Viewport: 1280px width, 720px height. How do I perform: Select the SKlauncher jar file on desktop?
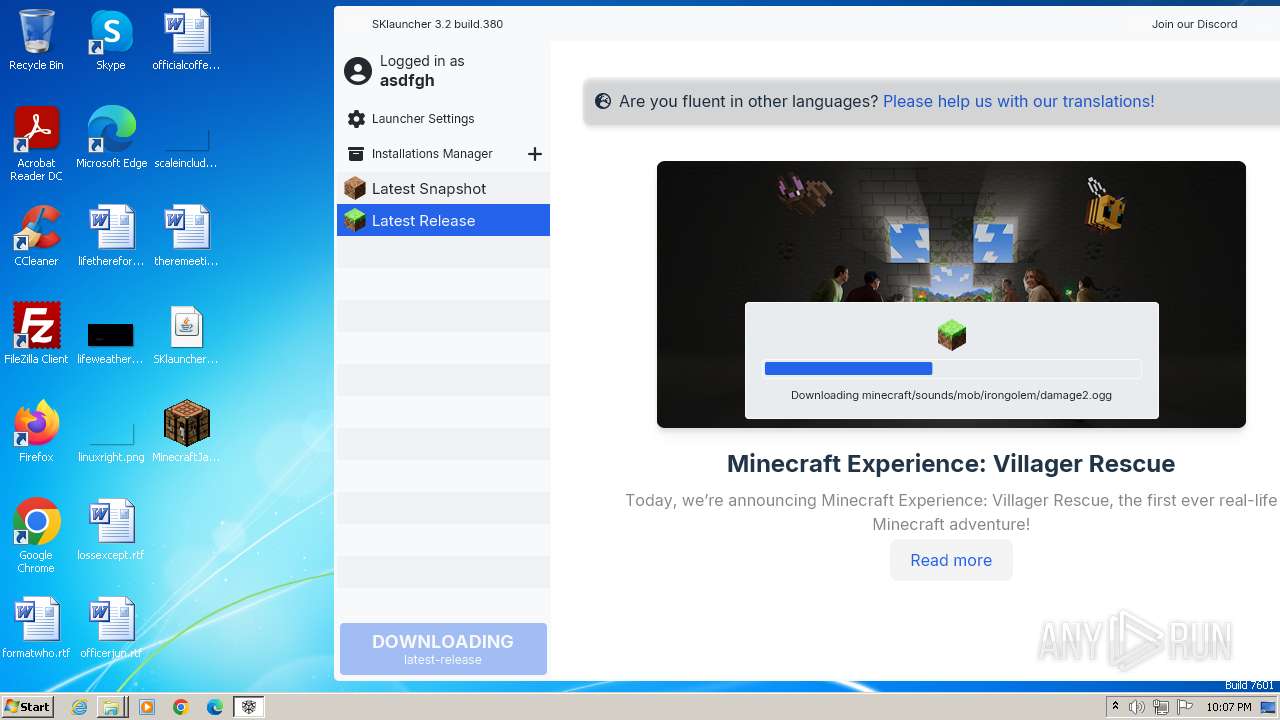[186, 334]
